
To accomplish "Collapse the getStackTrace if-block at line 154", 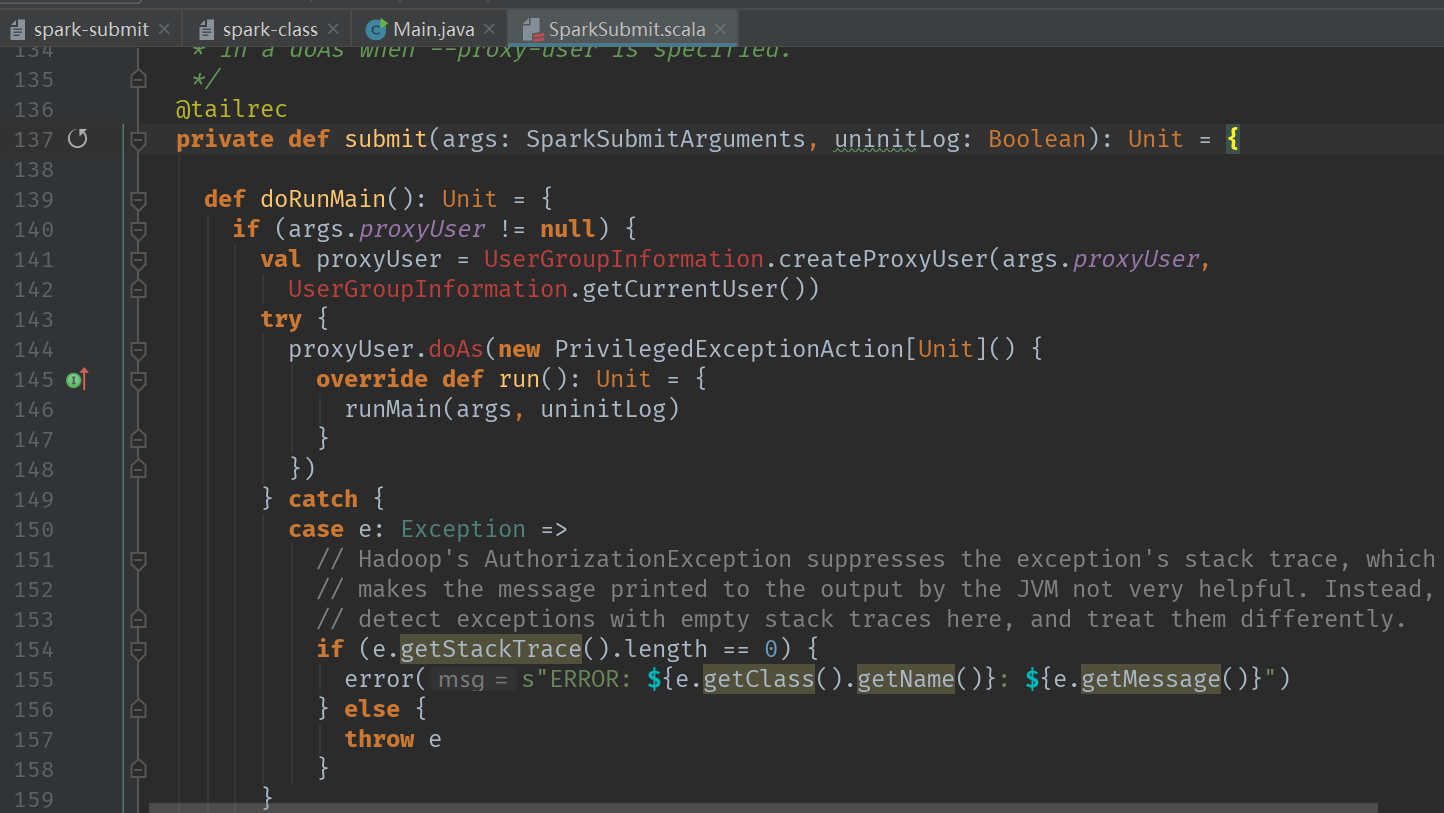I will coord(139,649).
